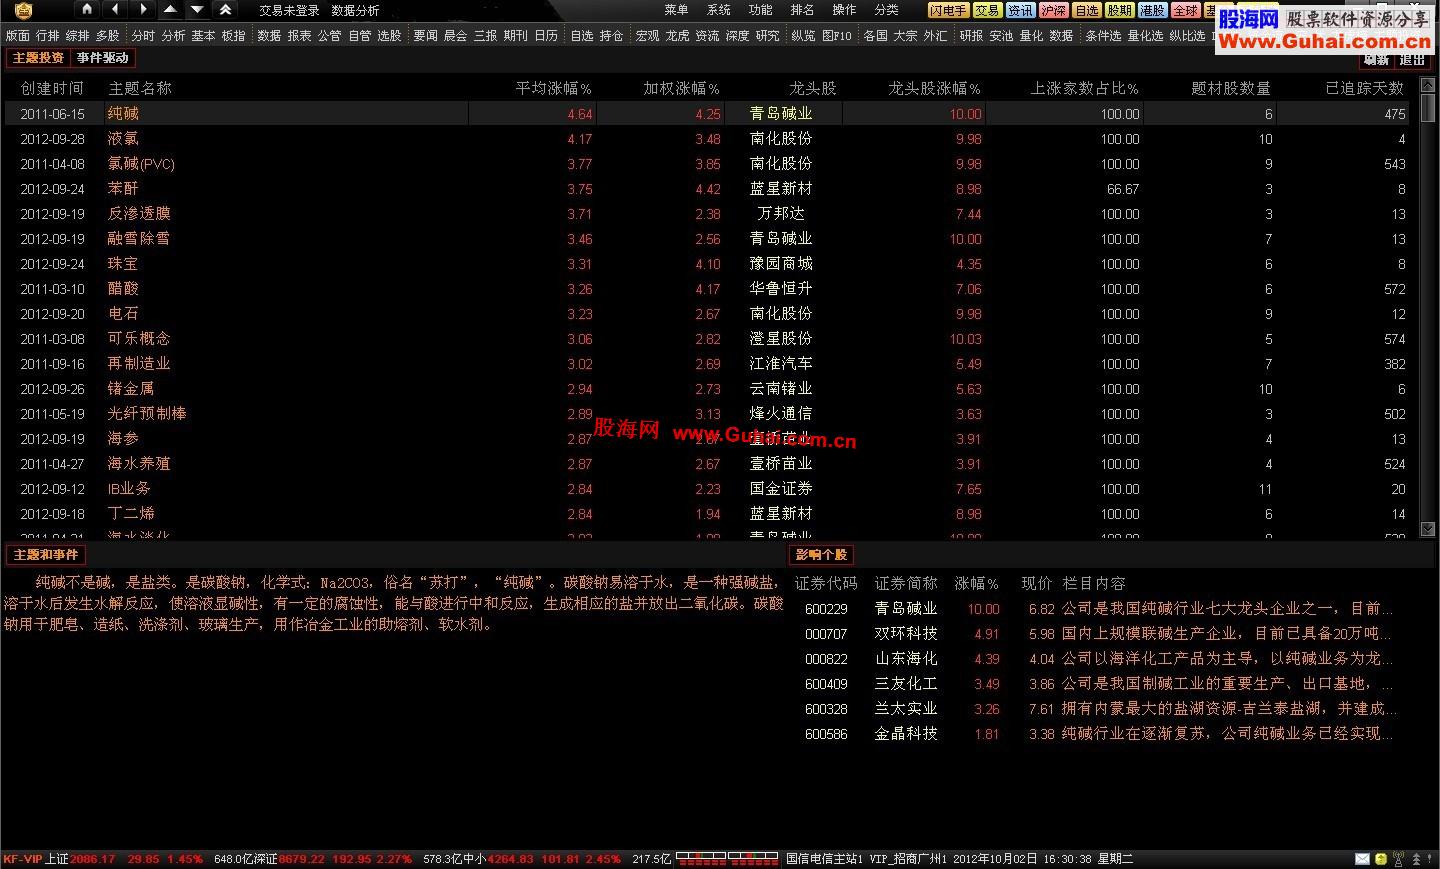Viewport: 1440px width, 869px height.
Task: Open the 全球 markets button
Action: [x=1185, y=10]
